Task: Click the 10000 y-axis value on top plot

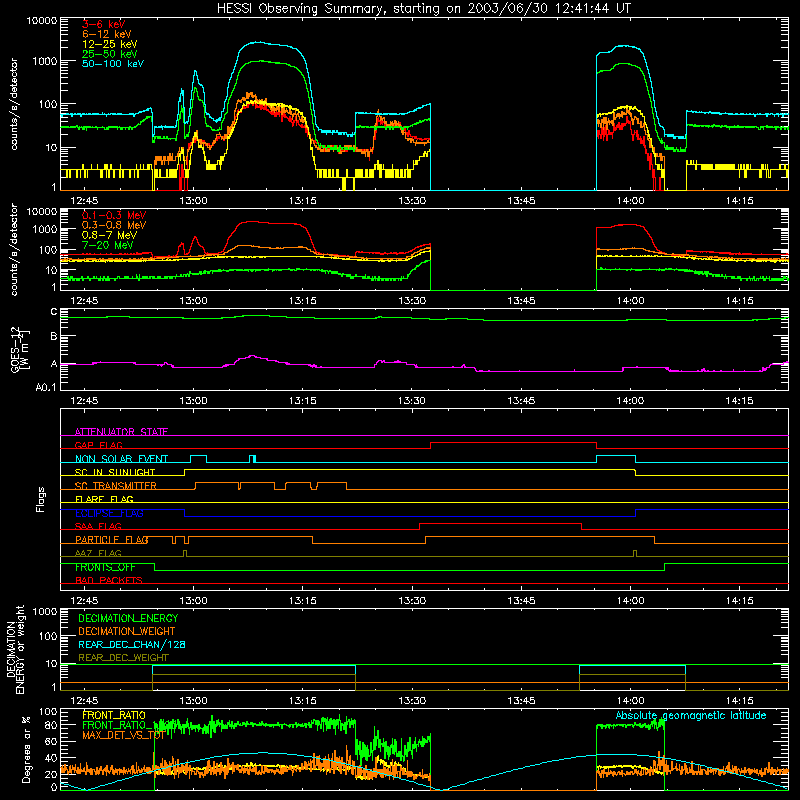Action: coord(42,21)
